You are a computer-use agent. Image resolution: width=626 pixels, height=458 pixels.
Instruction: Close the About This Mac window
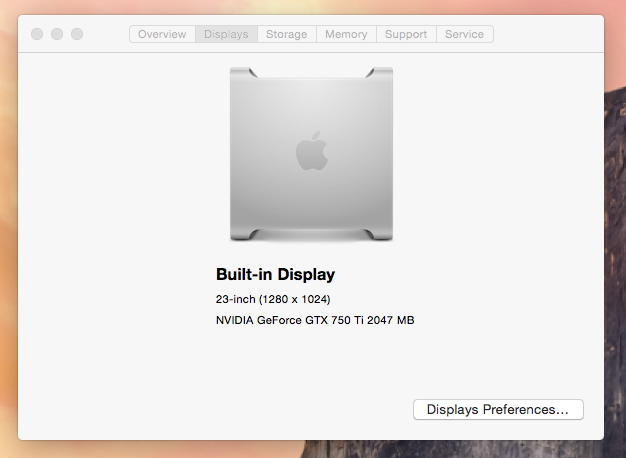pyautogui.click(x=37, y=34)
